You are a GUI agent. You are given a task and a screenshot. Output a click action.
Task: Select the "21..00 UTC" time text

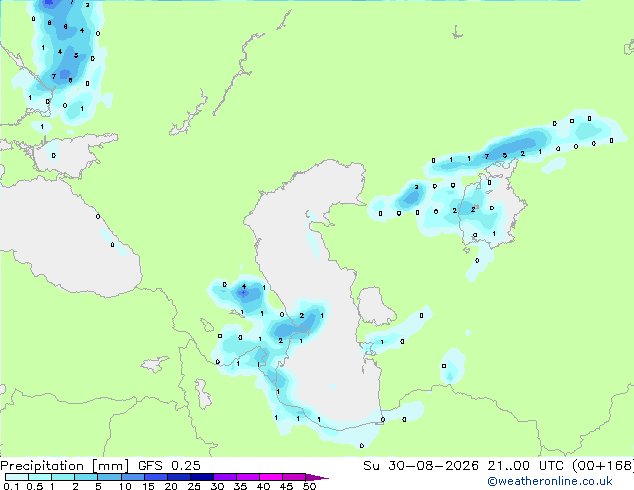point(525,466)
